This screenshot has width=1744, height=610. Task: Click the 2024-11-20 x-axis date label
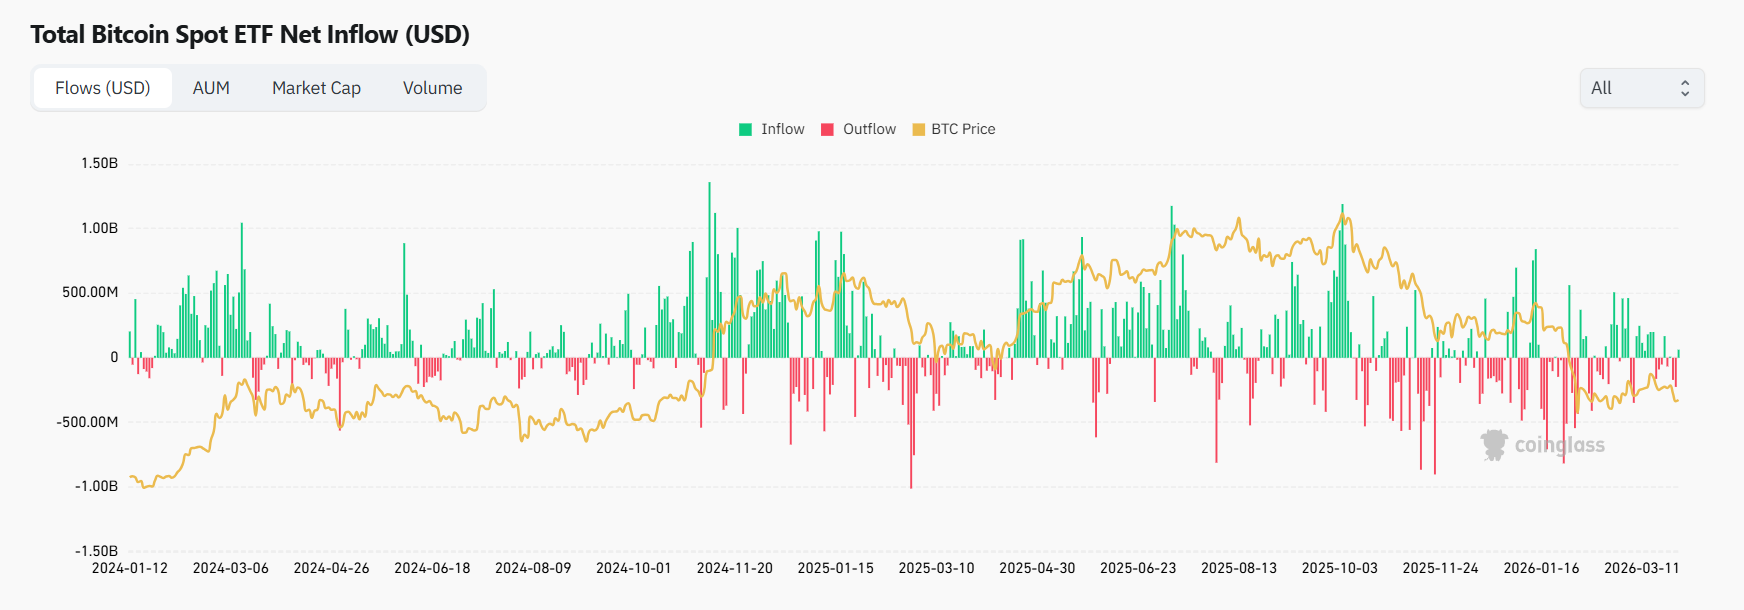coord(734,568)
